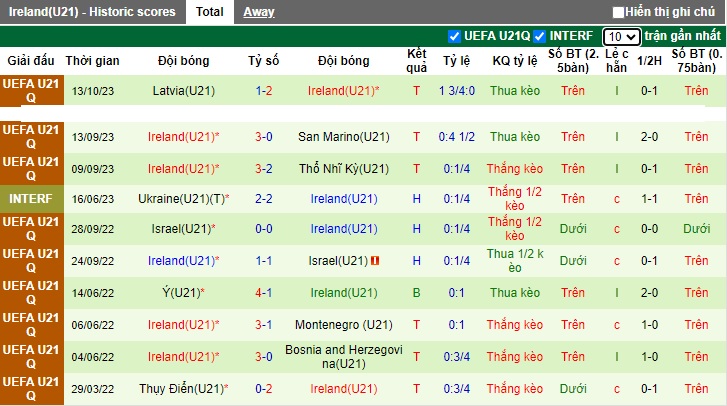
Task: Click the KQ tỷ lệ column header
Action: pyautogui.click(x=515, y=61)
